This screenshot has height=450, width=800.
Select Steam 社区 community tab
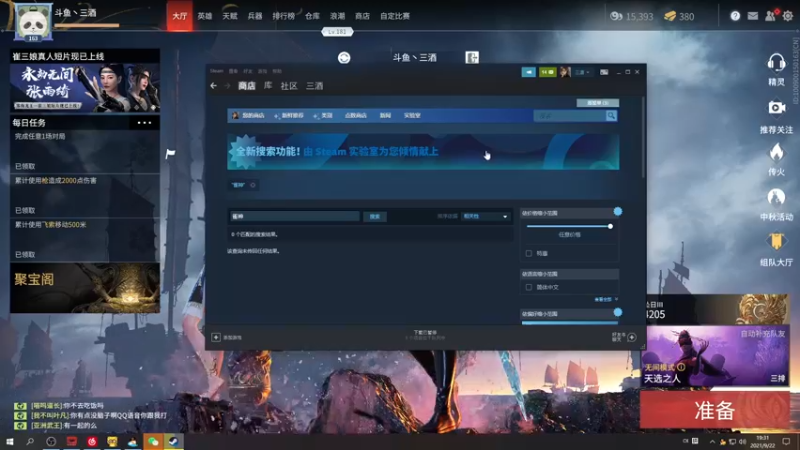pyautogui.click(x=289, y=86)
